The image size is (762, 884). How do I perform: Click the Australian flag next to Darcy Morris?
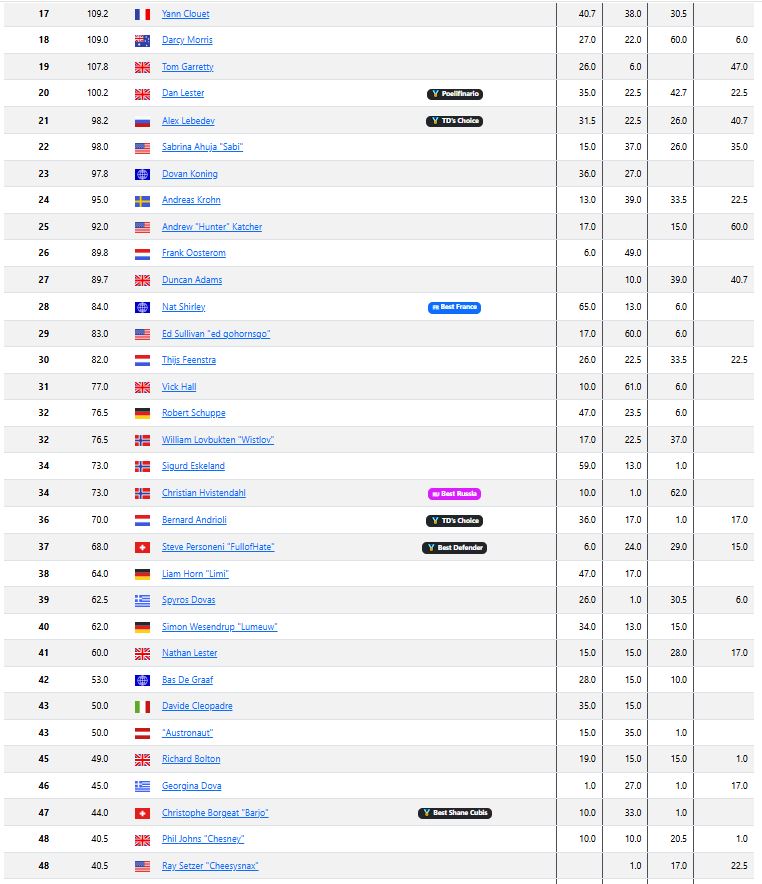[x=142, y=40]
